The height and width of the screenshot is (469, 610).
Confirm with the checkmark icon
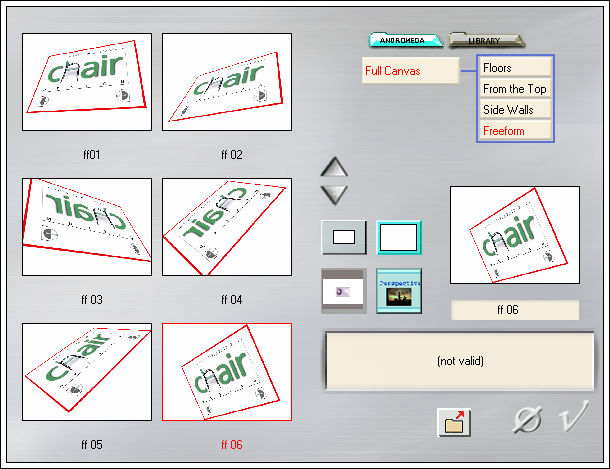pyautogui.click(x=574, y=416)
